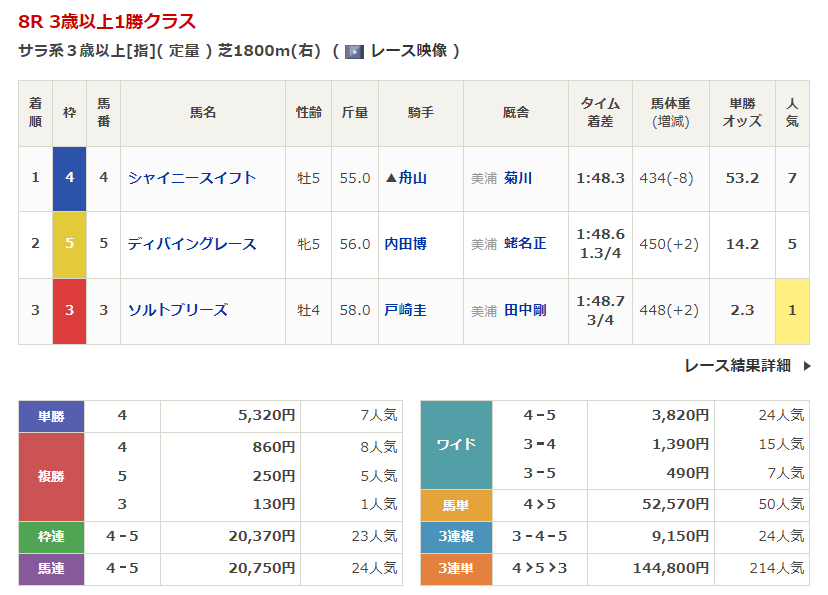This screenshot has height=595, width=828.
Task: Click win odds 14.2
Action: coord(742,244)
